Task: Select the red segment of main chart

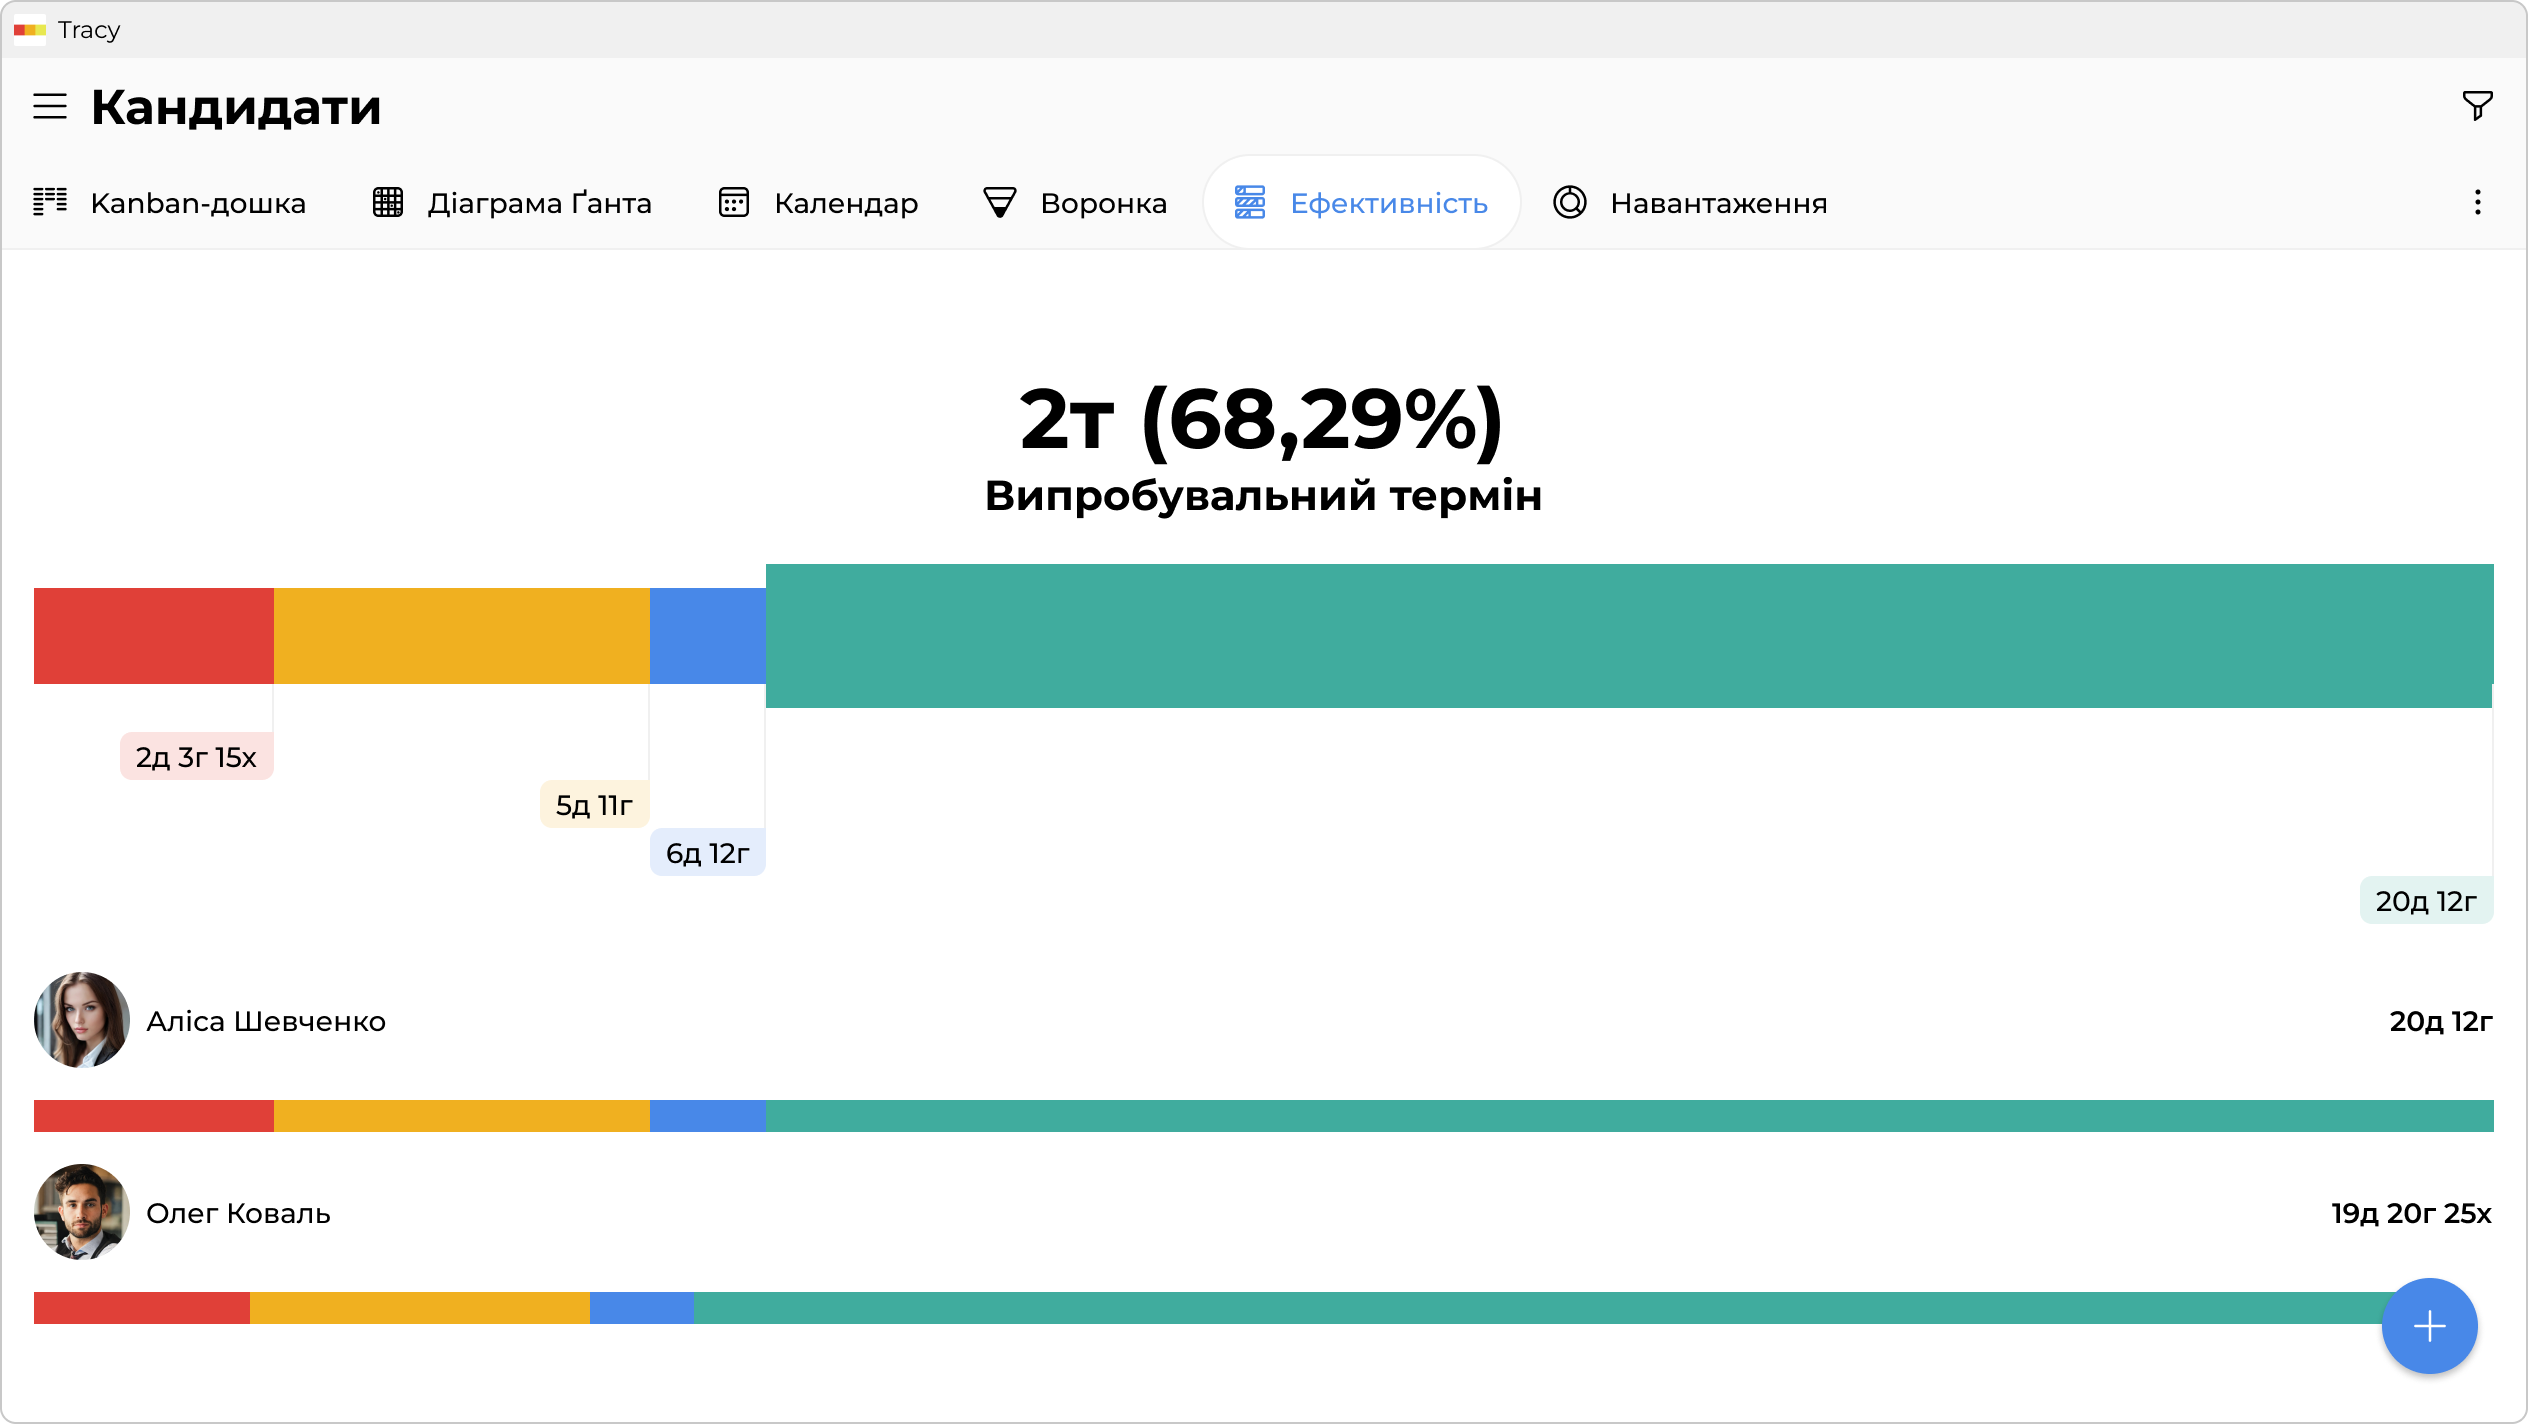Action: (153, 636)
